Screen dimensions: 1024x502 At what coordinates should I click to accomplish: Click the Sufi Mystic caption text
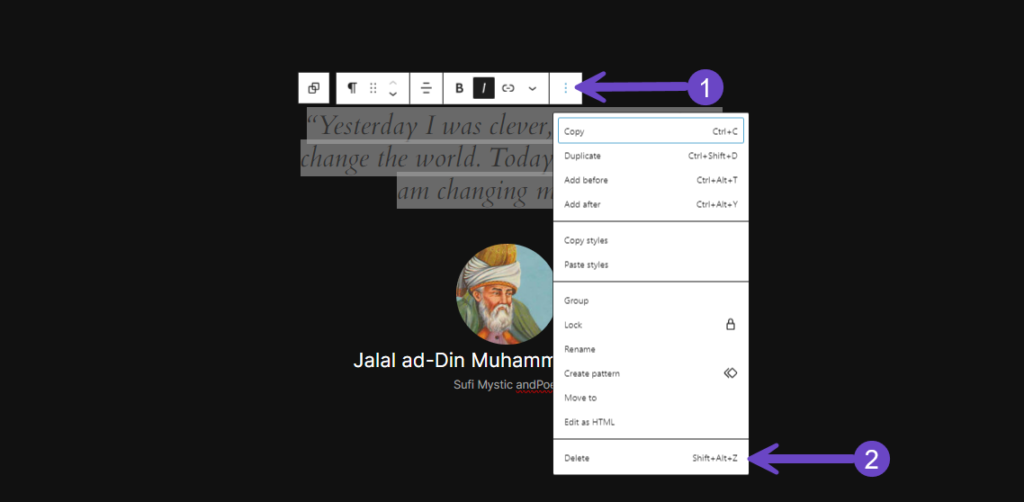504,384
